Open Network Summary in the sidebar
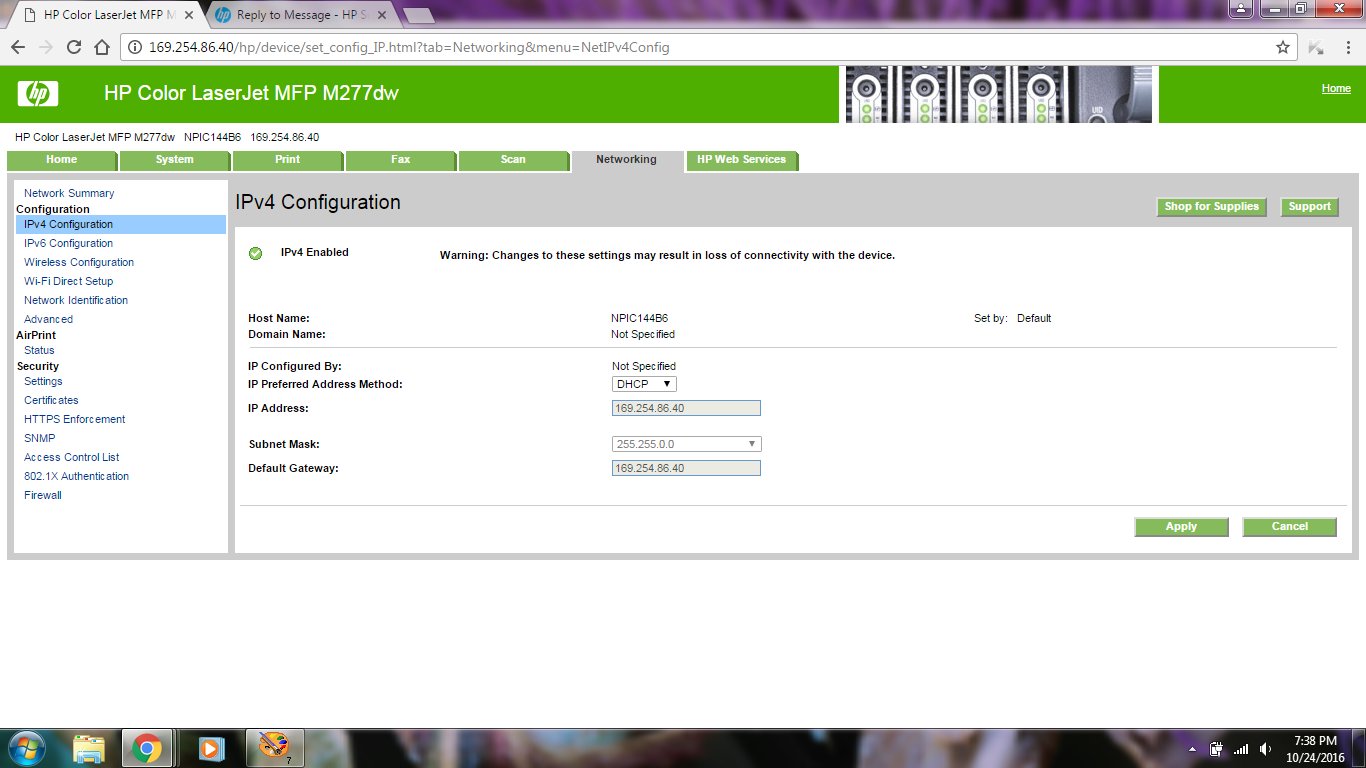Viewport: 1366px width, 768px height. click(69, 194)
